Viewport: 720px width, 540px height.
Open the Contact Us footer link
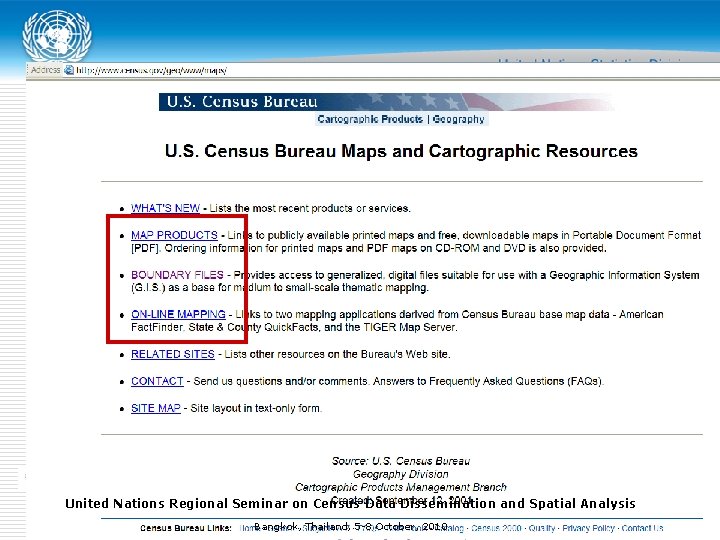642,528
